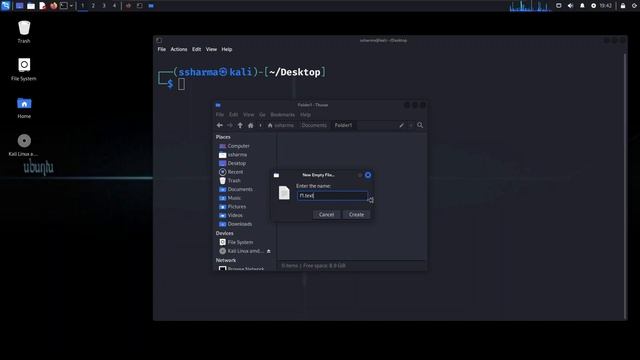The image size is (640, 360).
Task: Click the panel clock showing the time
Action: (605, 6)
